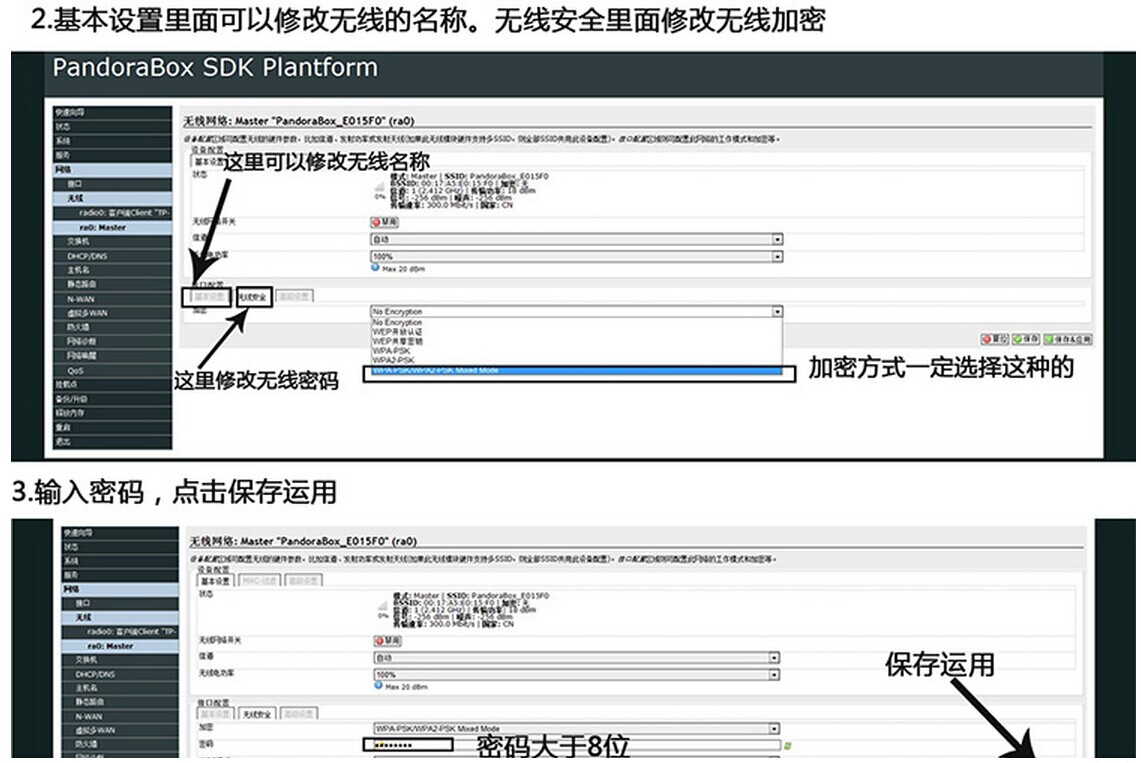
Task: Open N-WAN in step 2 sidebar
Action: (x=112, y=299)
